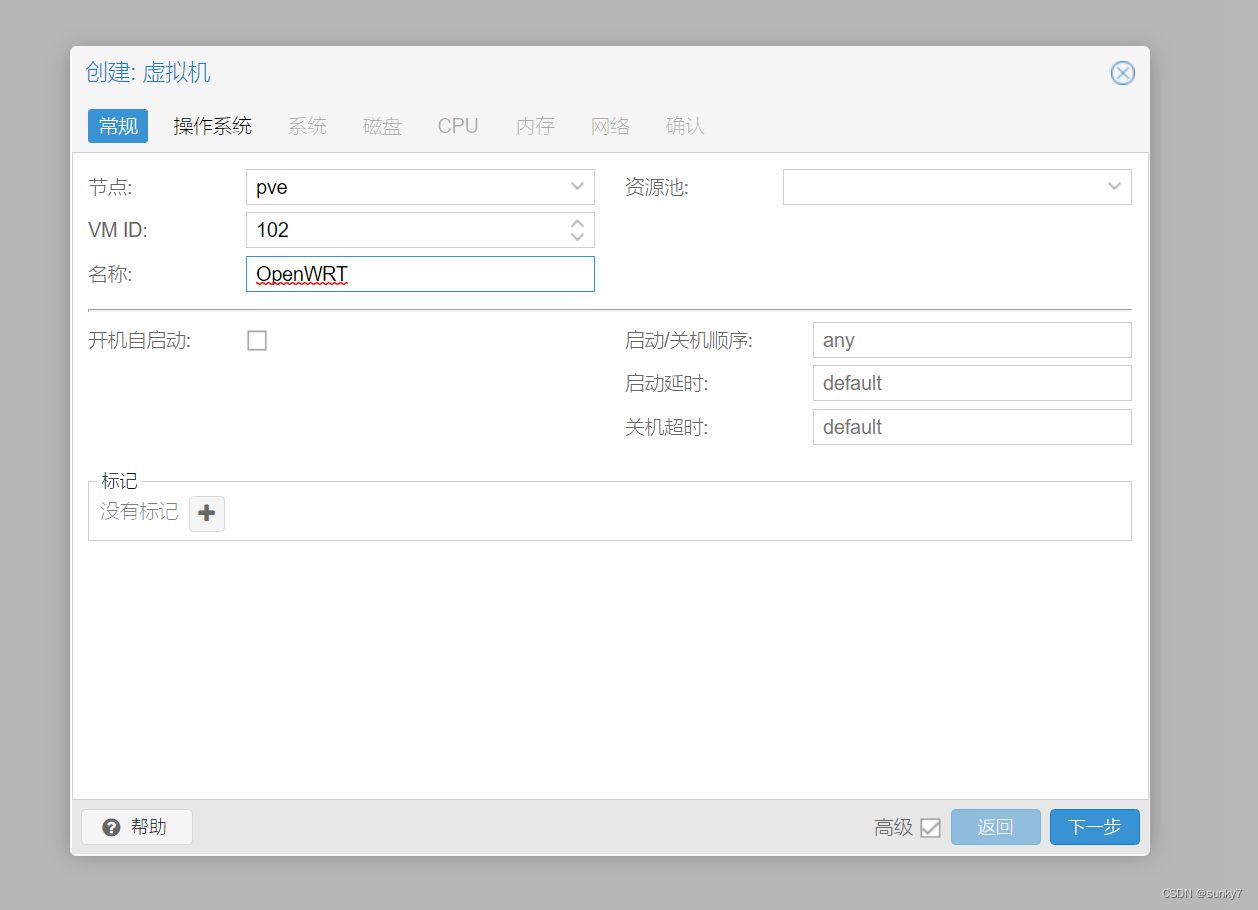Click inside the VM ID field showing 102
The width and height of the screenshot is (1258, 910).
(x=400, y=230)
